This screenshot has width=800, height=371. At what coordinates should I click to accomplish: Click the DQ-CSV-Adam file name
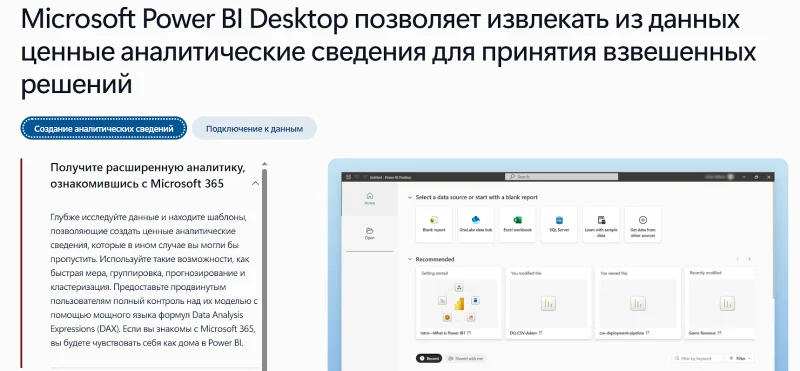(x=524, y=333)
